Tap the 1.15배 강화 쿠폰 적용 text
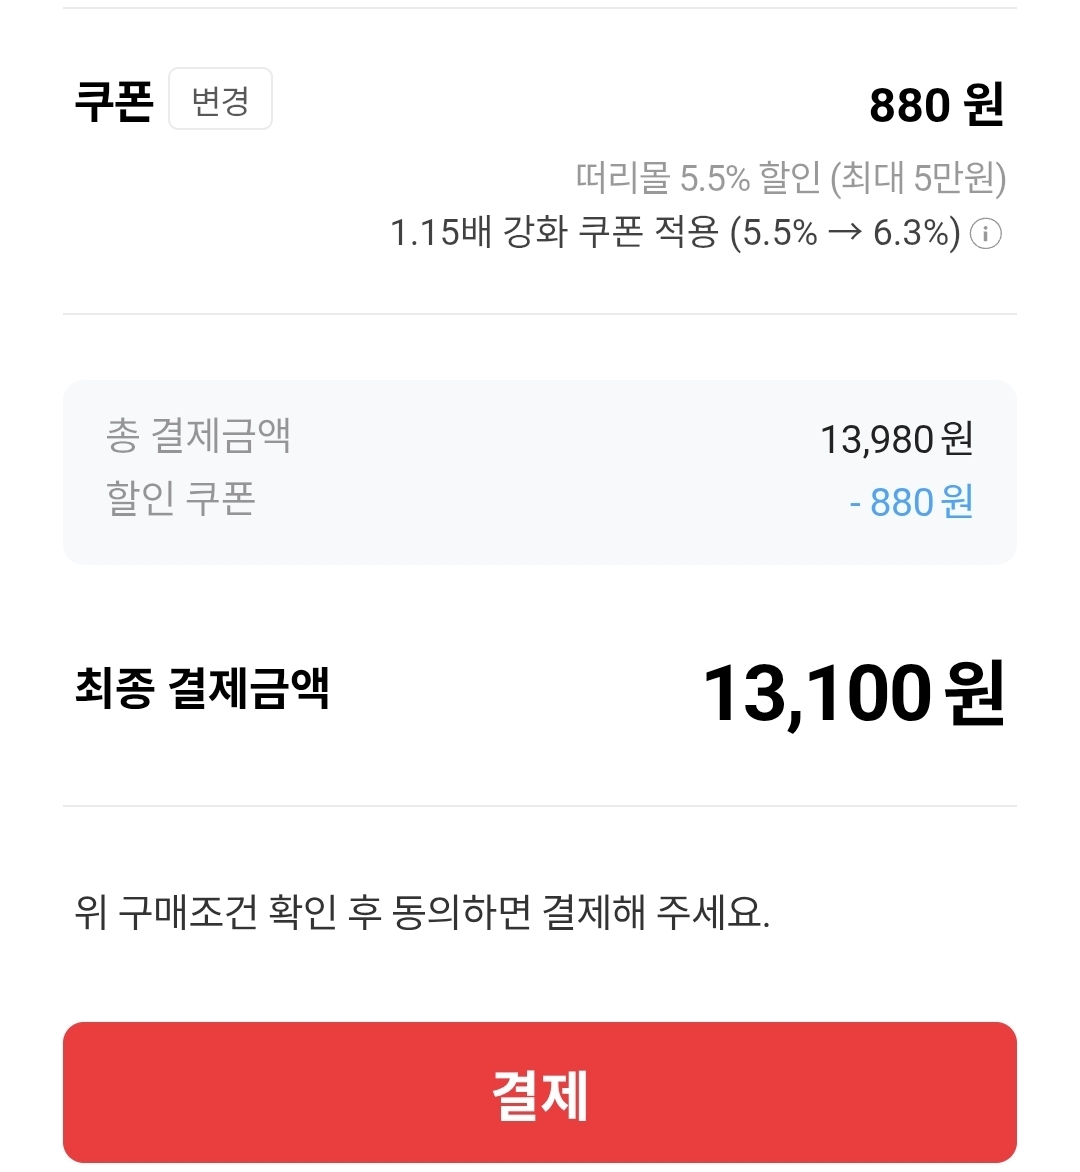Viewport: 1080px width, 1172px height. (554, 233)
